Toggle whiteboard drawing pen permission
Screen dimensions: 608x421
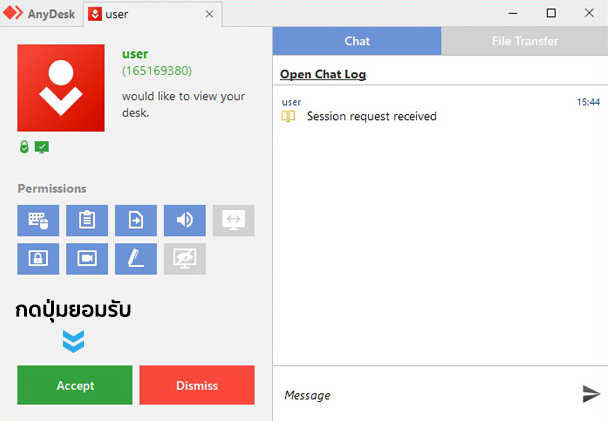pyautogui.click(x=136, y=259)
